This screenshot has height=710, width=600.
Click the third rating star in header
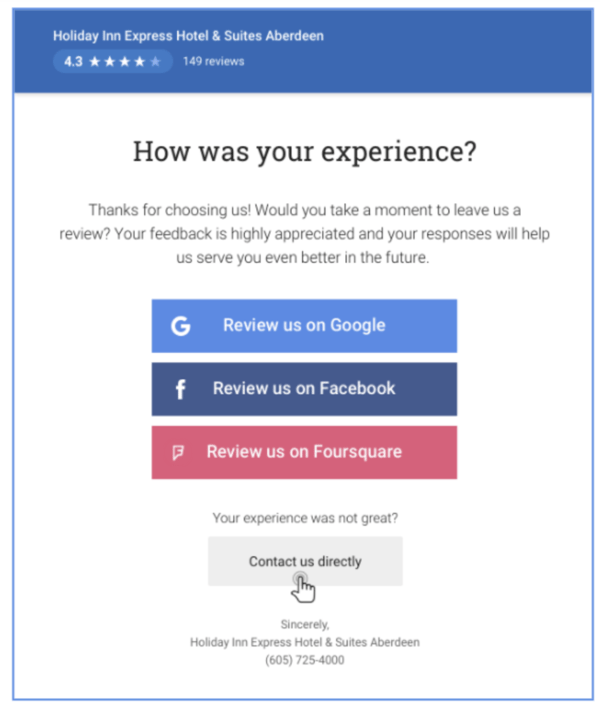[124, 61]
